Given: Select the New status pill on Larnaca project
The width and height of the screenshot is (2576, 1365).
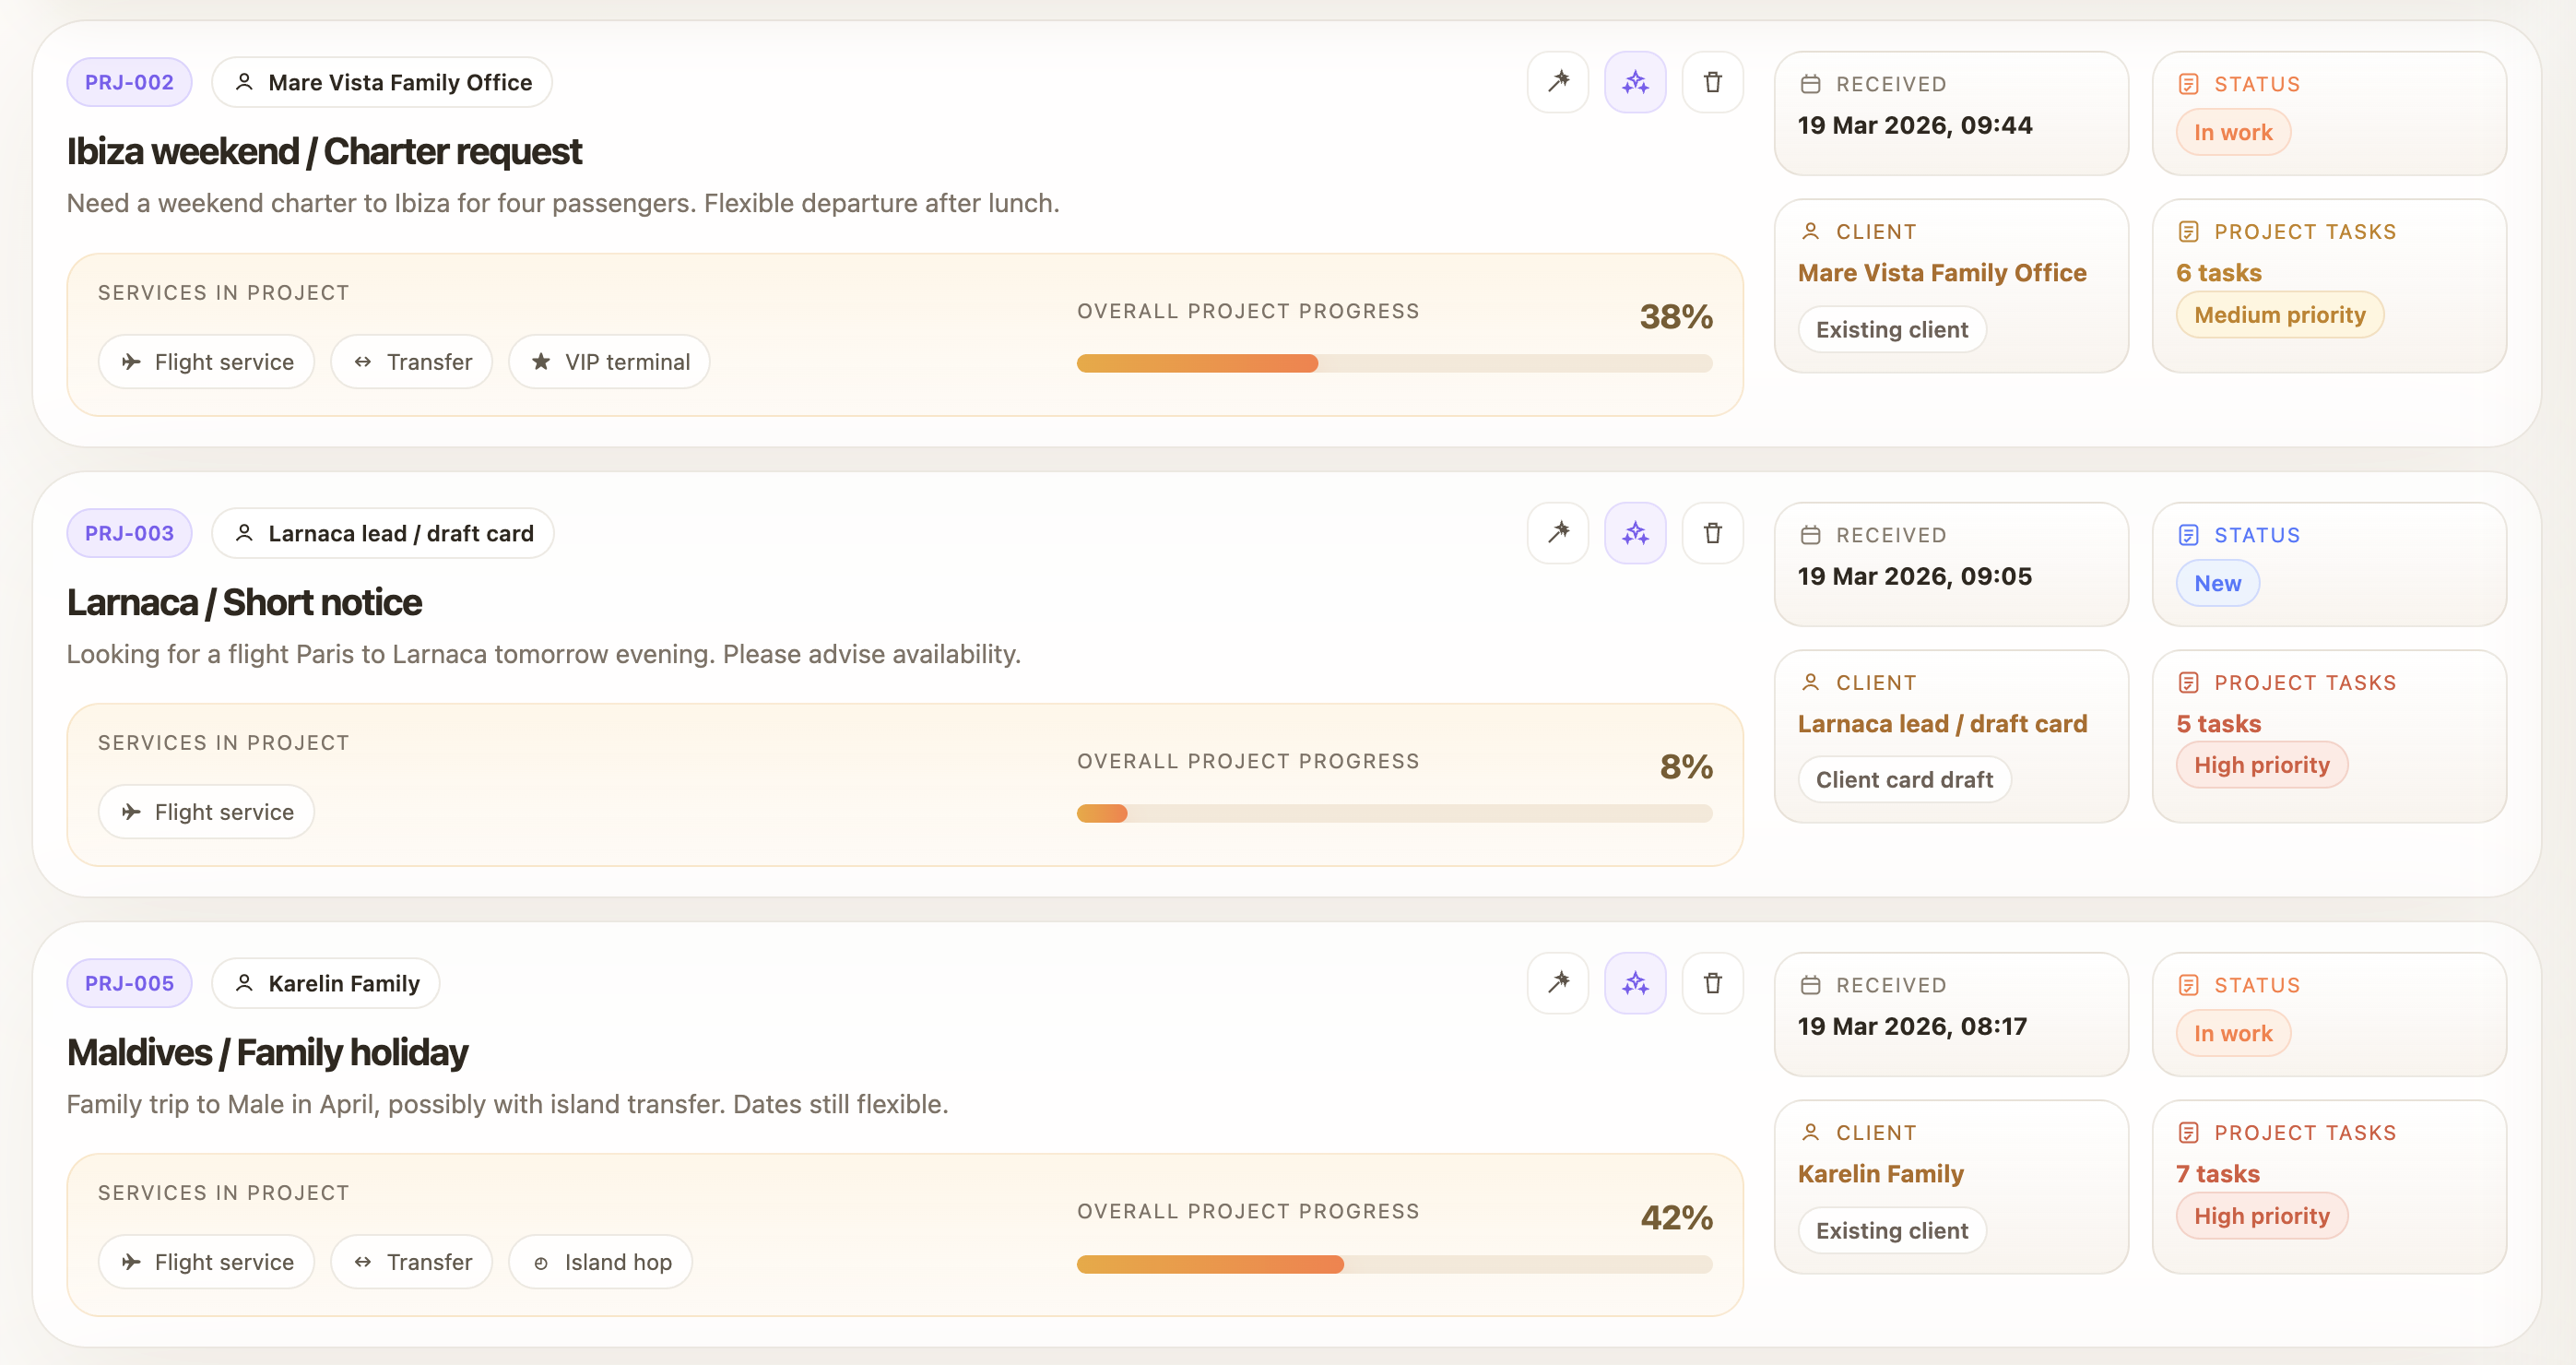Looking at the screenshot, I should click(2217, 582).
